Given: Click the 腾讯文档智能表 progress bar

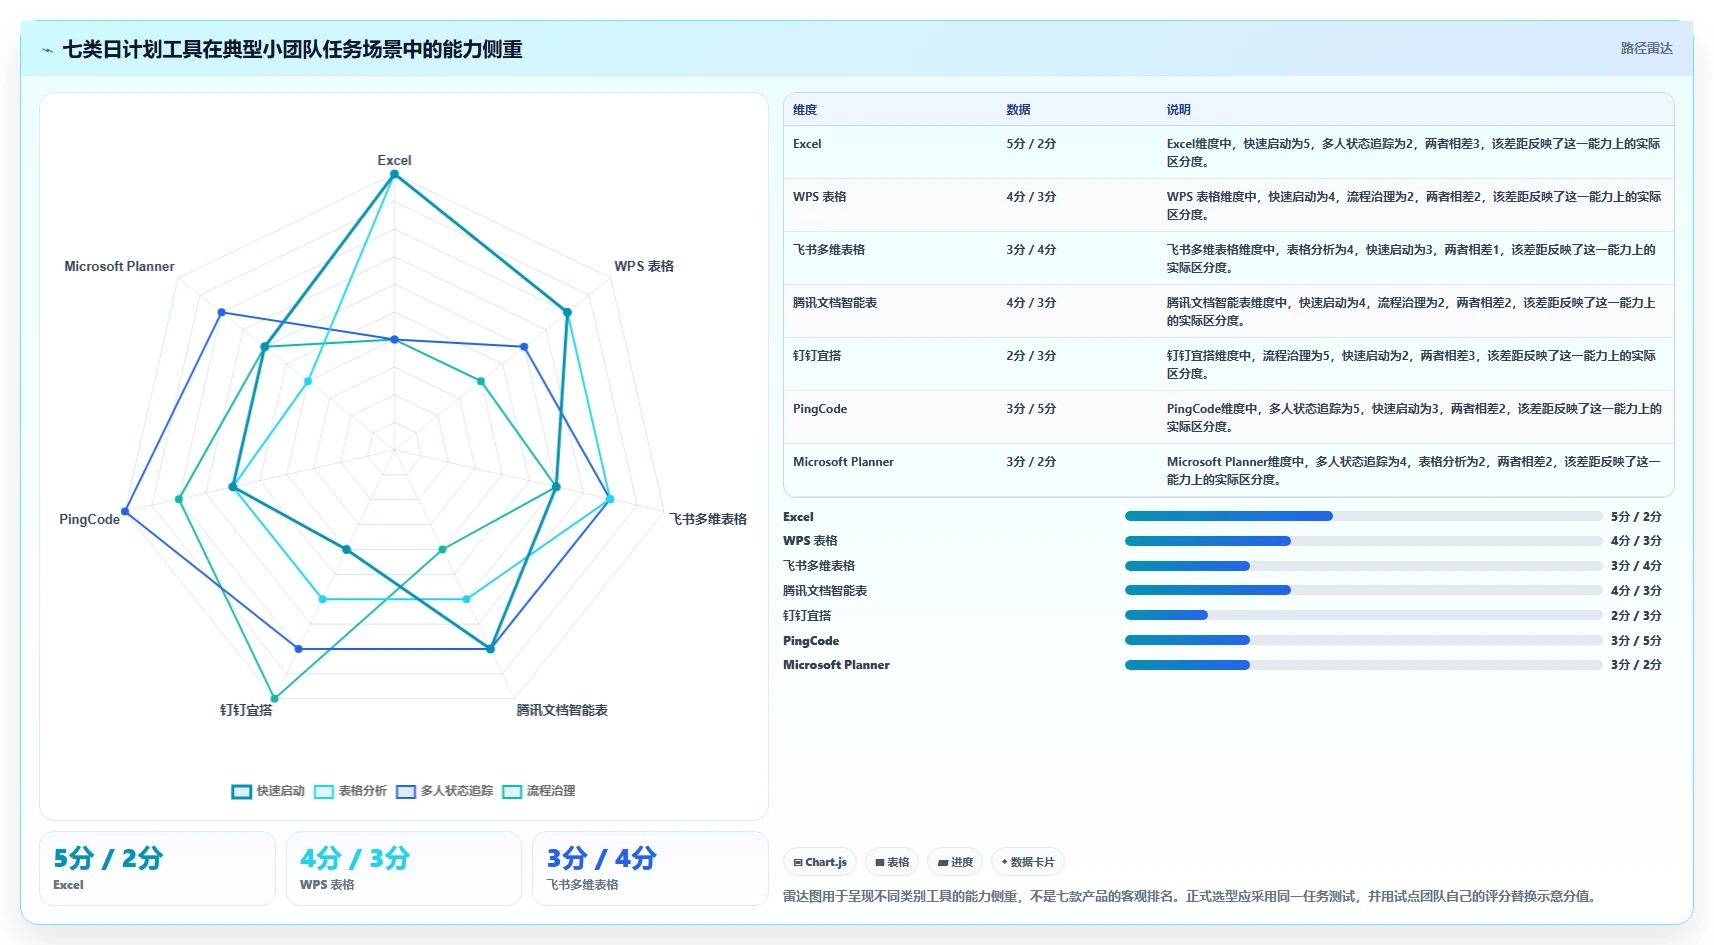Looking at the screenshot, I should tap(1363, 590).
